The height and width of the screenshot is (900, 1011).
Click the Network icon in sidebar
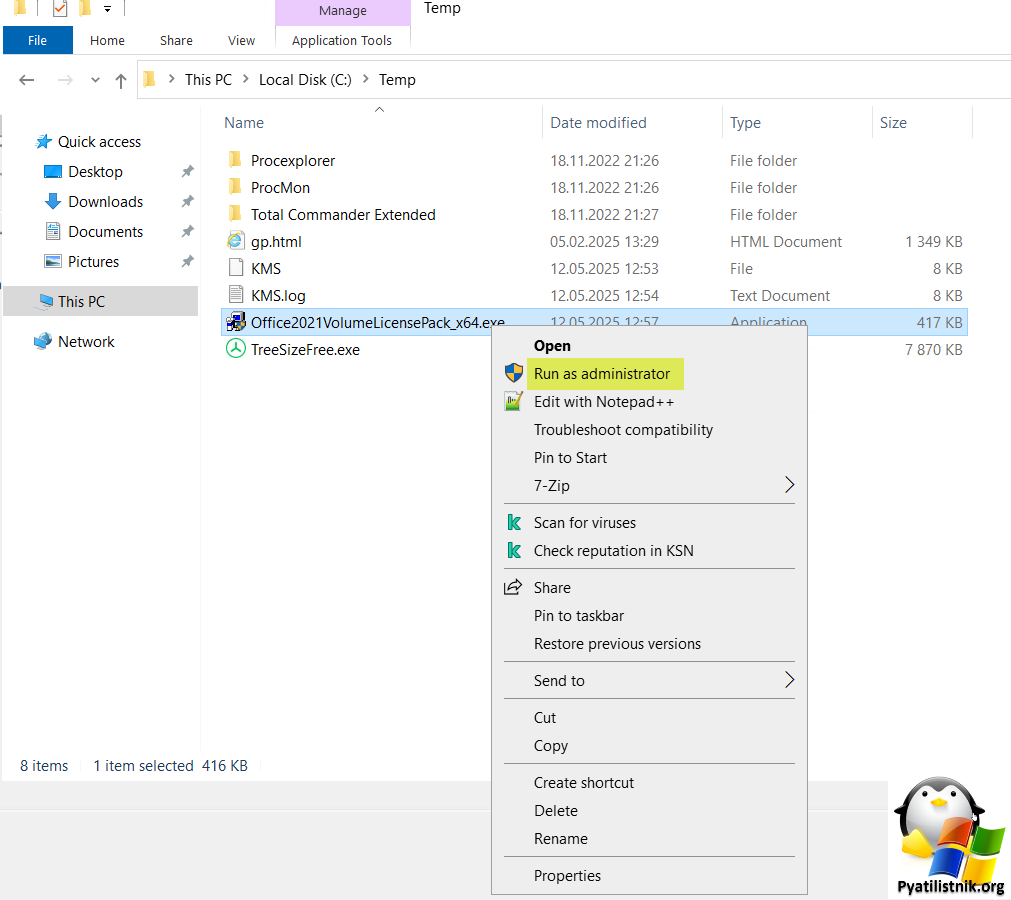pos(43,341)
